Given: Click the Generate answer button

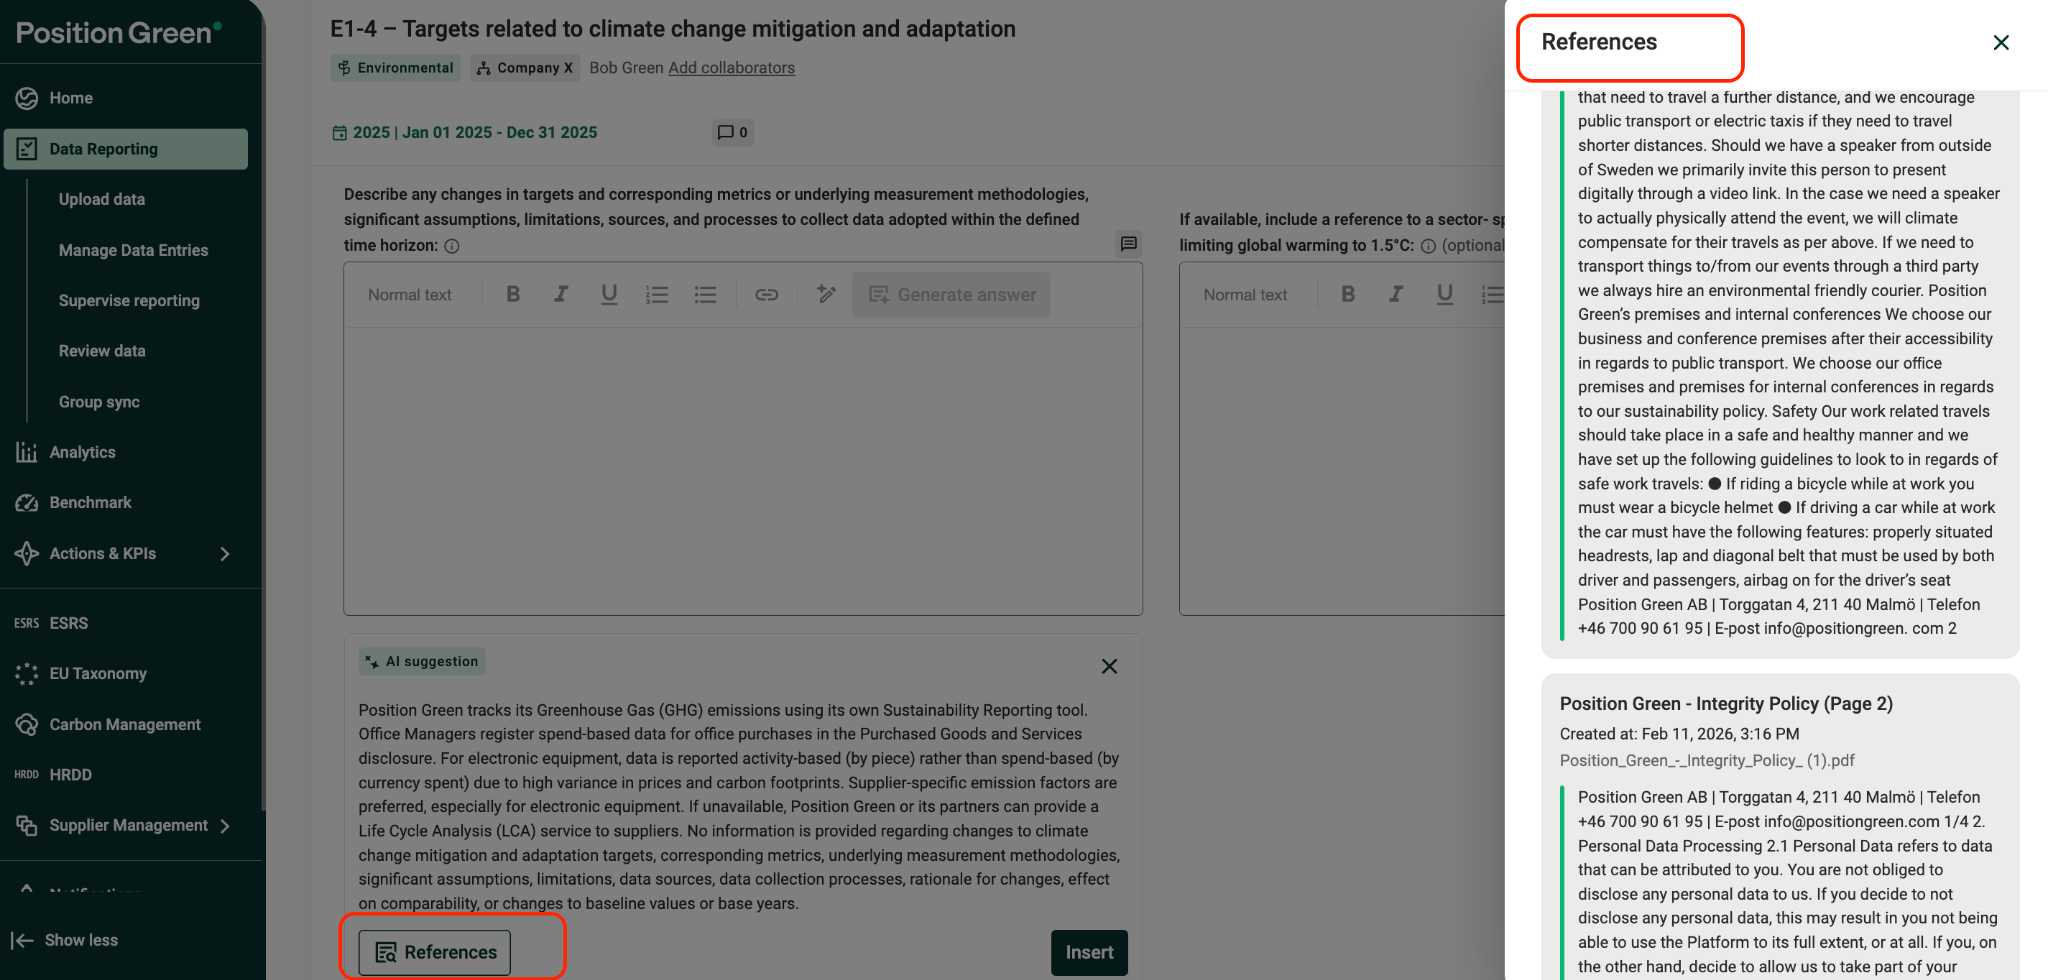Looking at the screenshot, I should tap(951, 295).
